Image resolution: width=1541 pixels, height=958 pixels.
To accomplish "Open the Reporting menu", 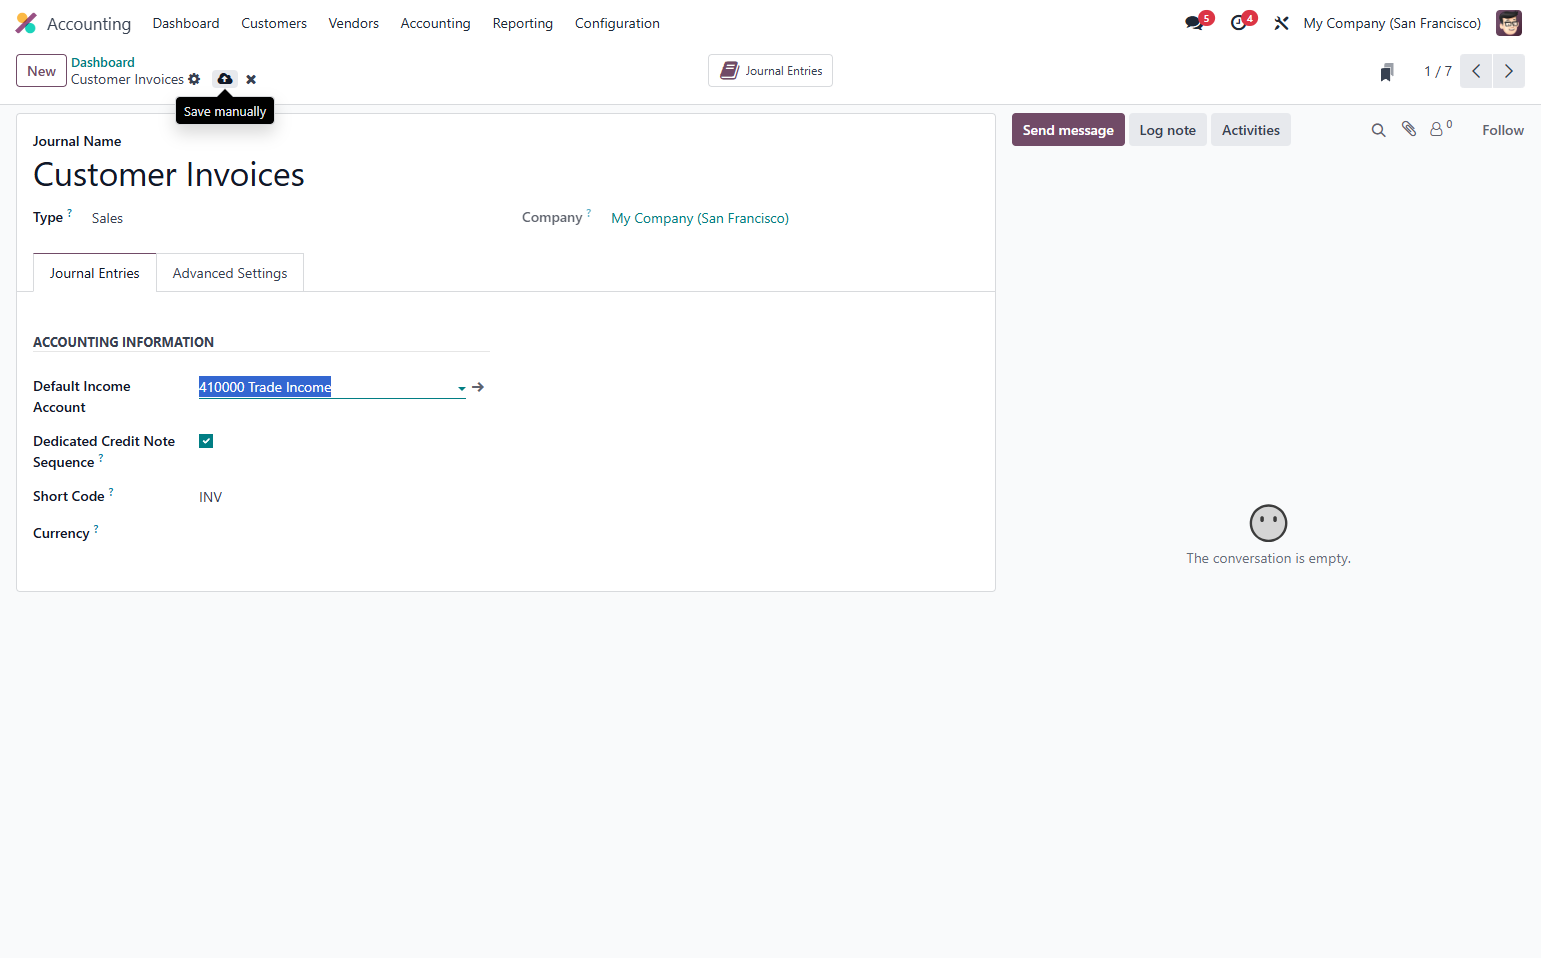I will pos(522,23).
